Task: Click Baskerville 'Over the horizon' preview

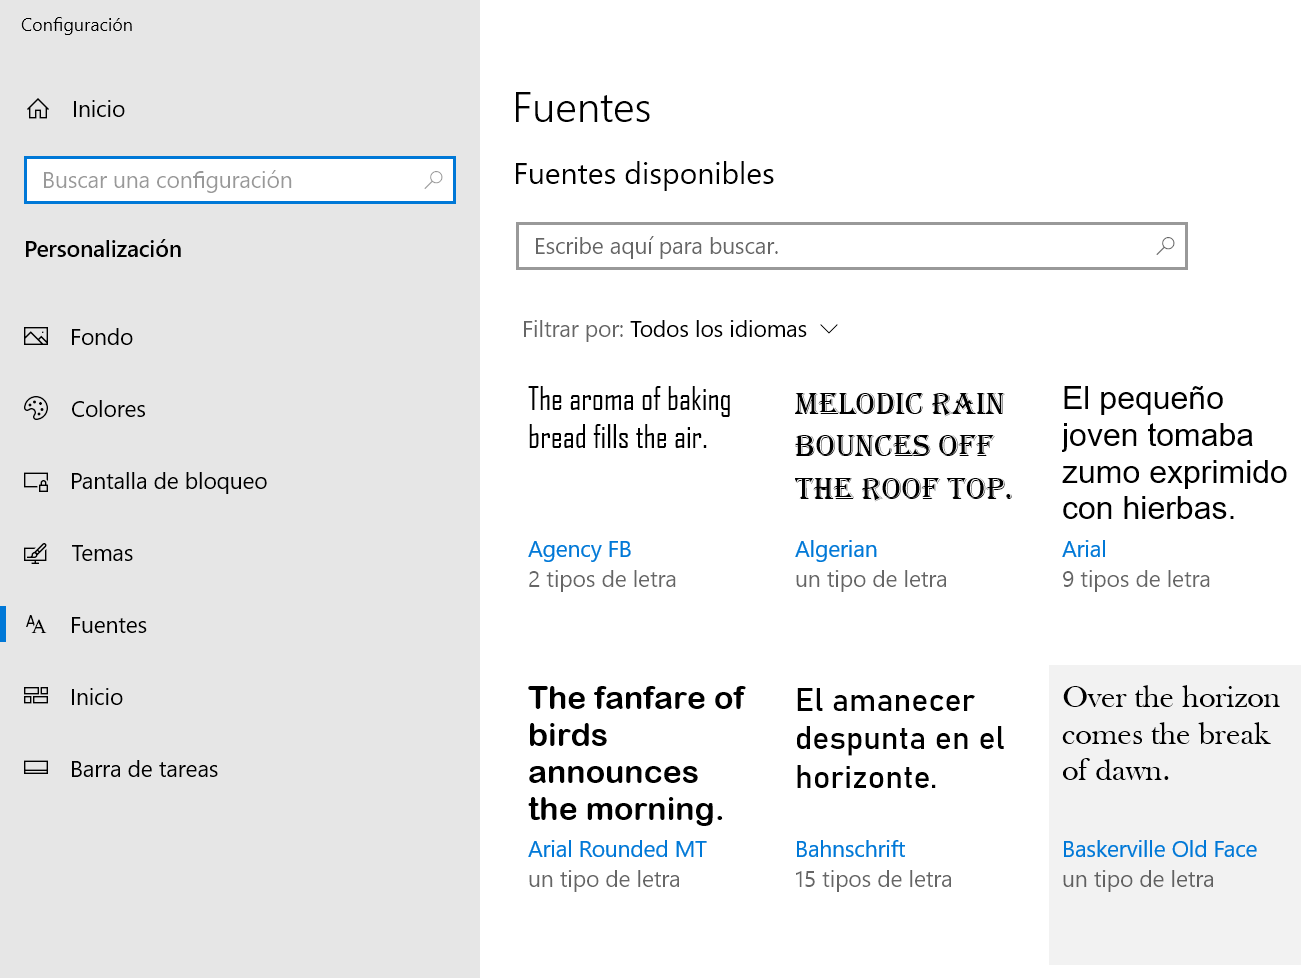Action: coord(1171,734)
